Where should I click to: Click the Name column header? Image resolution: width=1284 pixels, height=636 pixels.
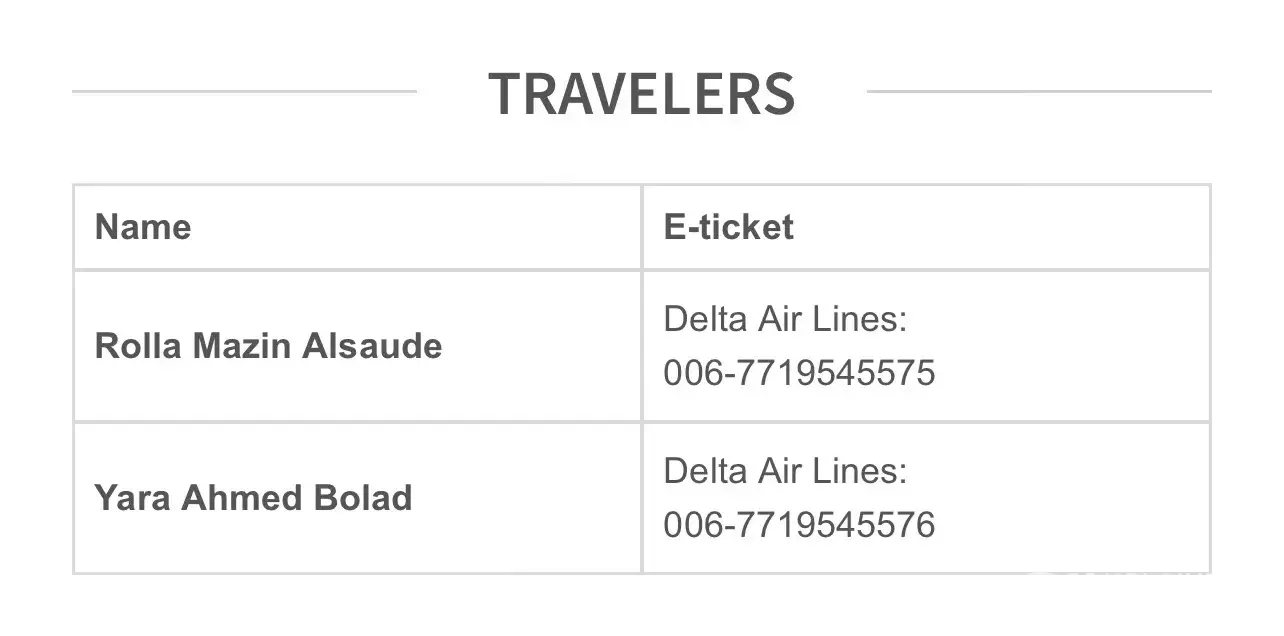pyautogui.click(x=143, y=227)
